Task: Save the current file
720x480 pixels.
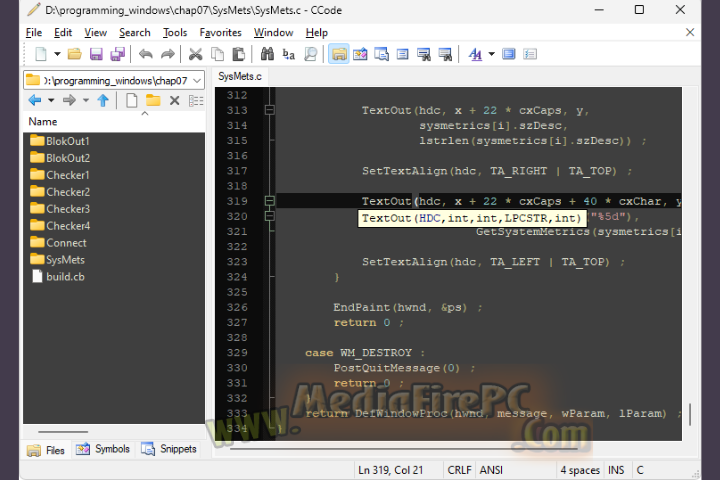Action: point(96,54)
